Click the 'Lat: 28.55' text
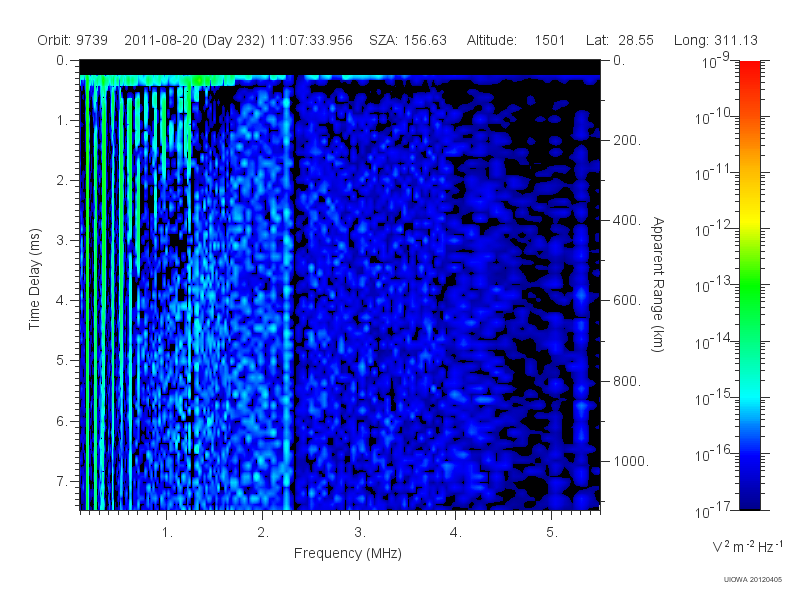The width and height of the screenshot is (800, 600). 620,40
